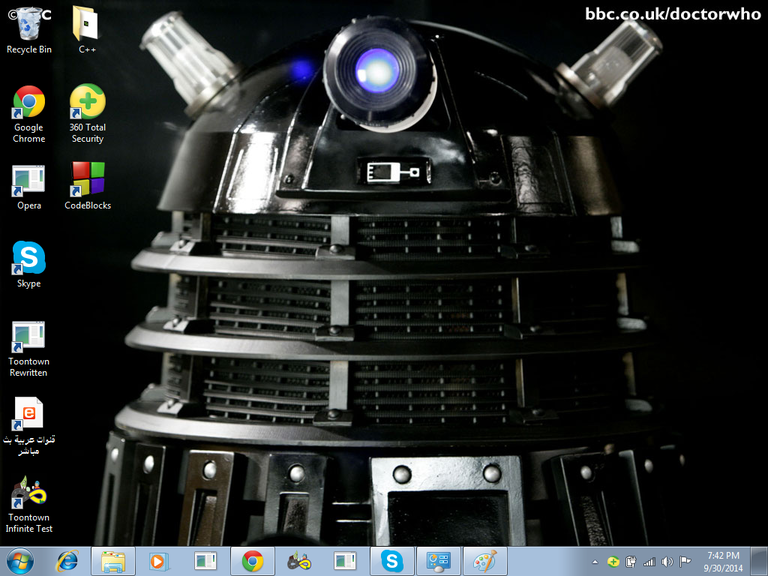The width and height of the screenshot is (768, 576).
Task: Switch to Paint in the taskbar
Action: (x=485, y=561)
